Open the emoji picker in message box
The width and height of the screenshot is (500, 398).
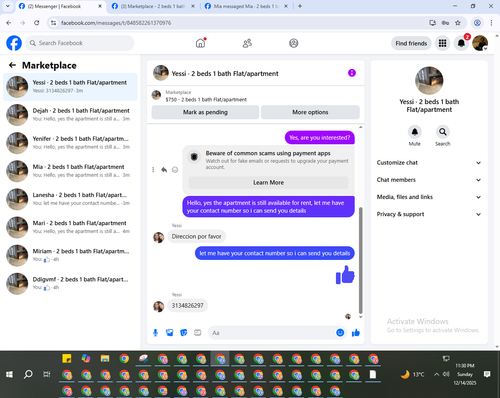point(340,332)
